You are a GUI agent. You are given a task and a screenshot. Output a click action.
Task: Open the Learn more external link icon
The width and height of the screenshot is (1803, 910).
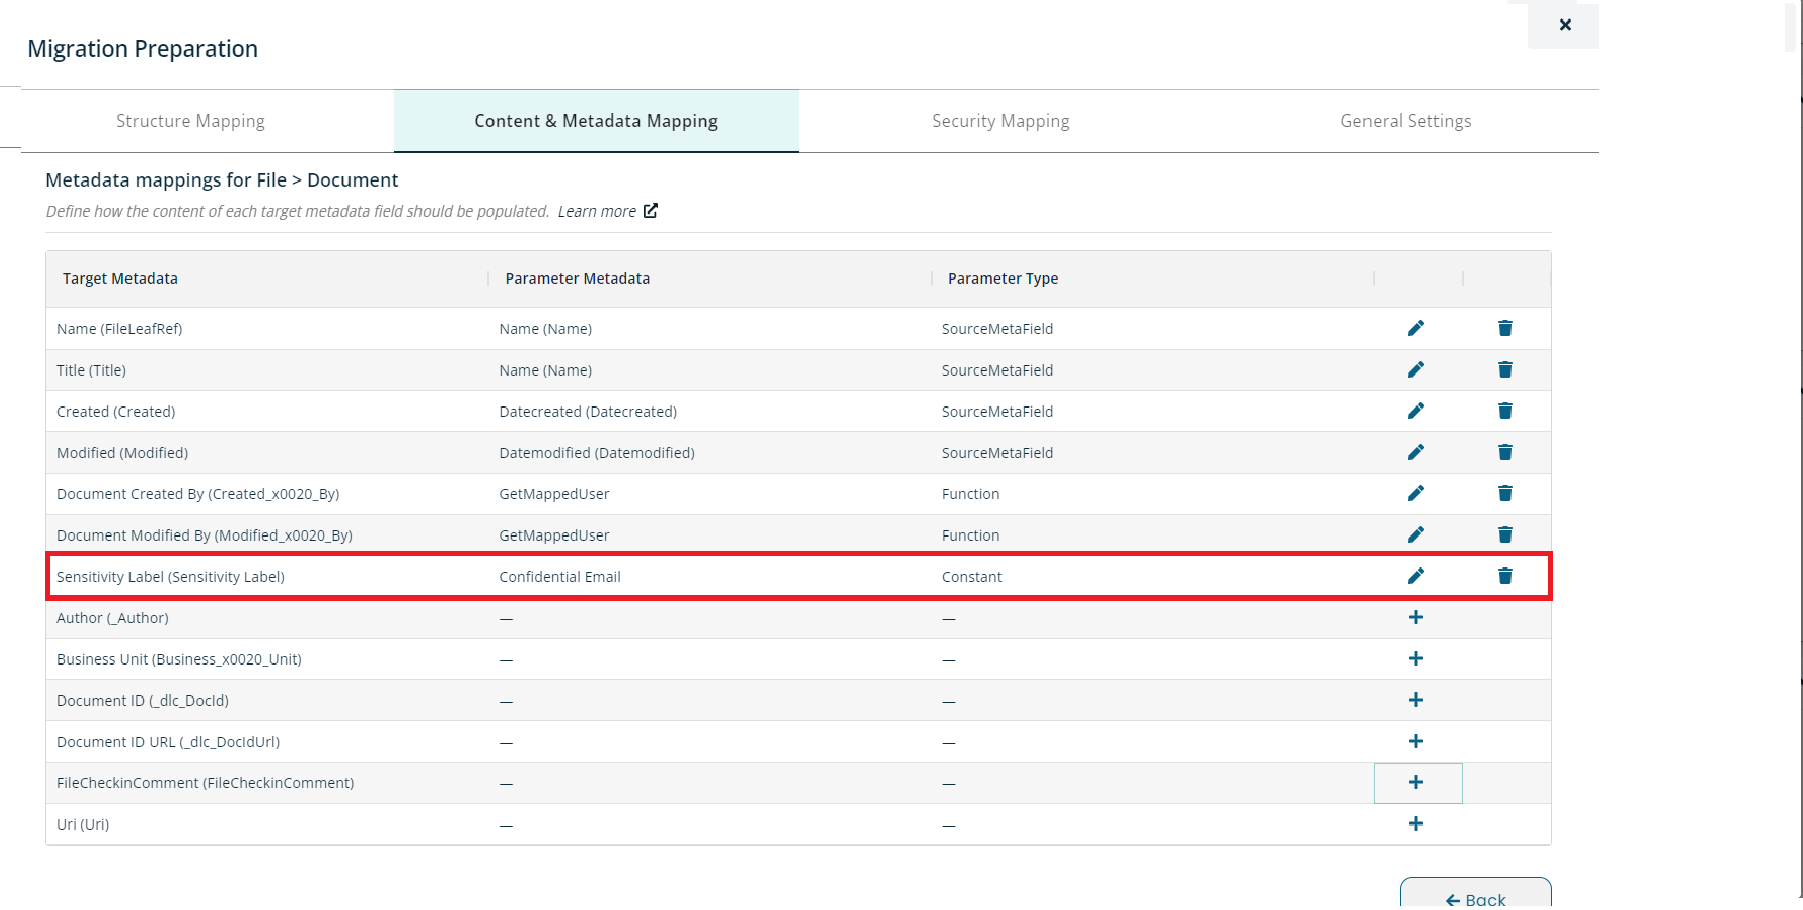coord(651,210)
